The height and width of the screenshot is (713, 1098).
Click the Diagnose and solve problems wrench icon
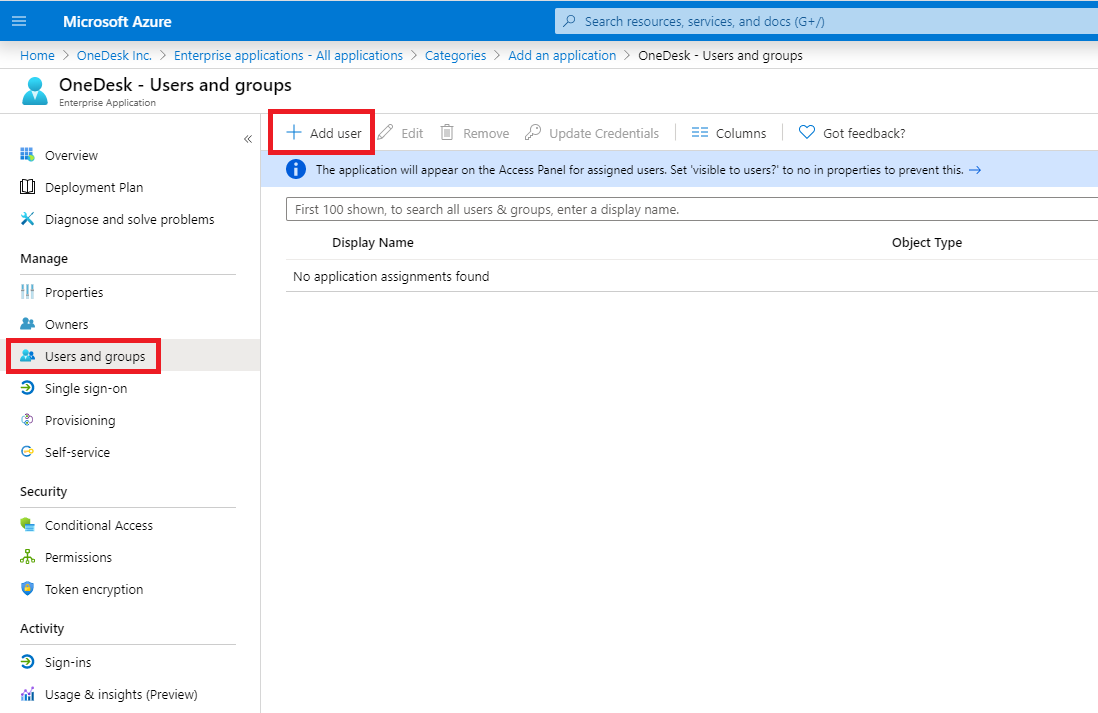click(27, 219)
